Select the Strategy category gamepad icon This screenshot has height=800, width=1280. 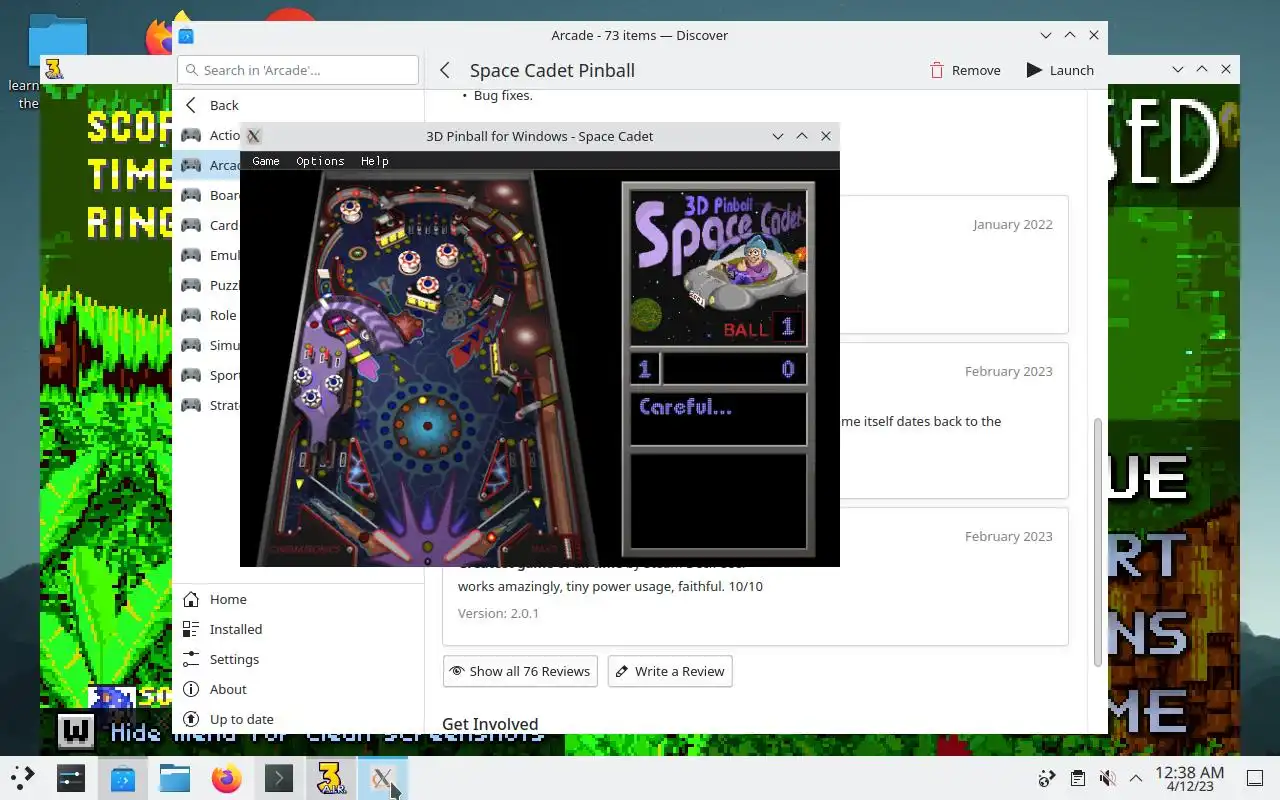pos(191,405)
